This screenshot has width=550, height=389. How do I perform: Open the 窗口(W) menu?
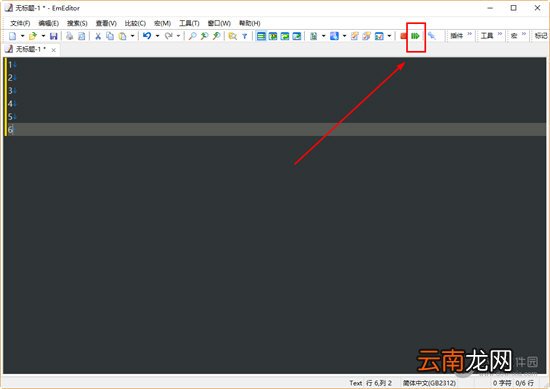pyautogui.click(x=219, y=23)
